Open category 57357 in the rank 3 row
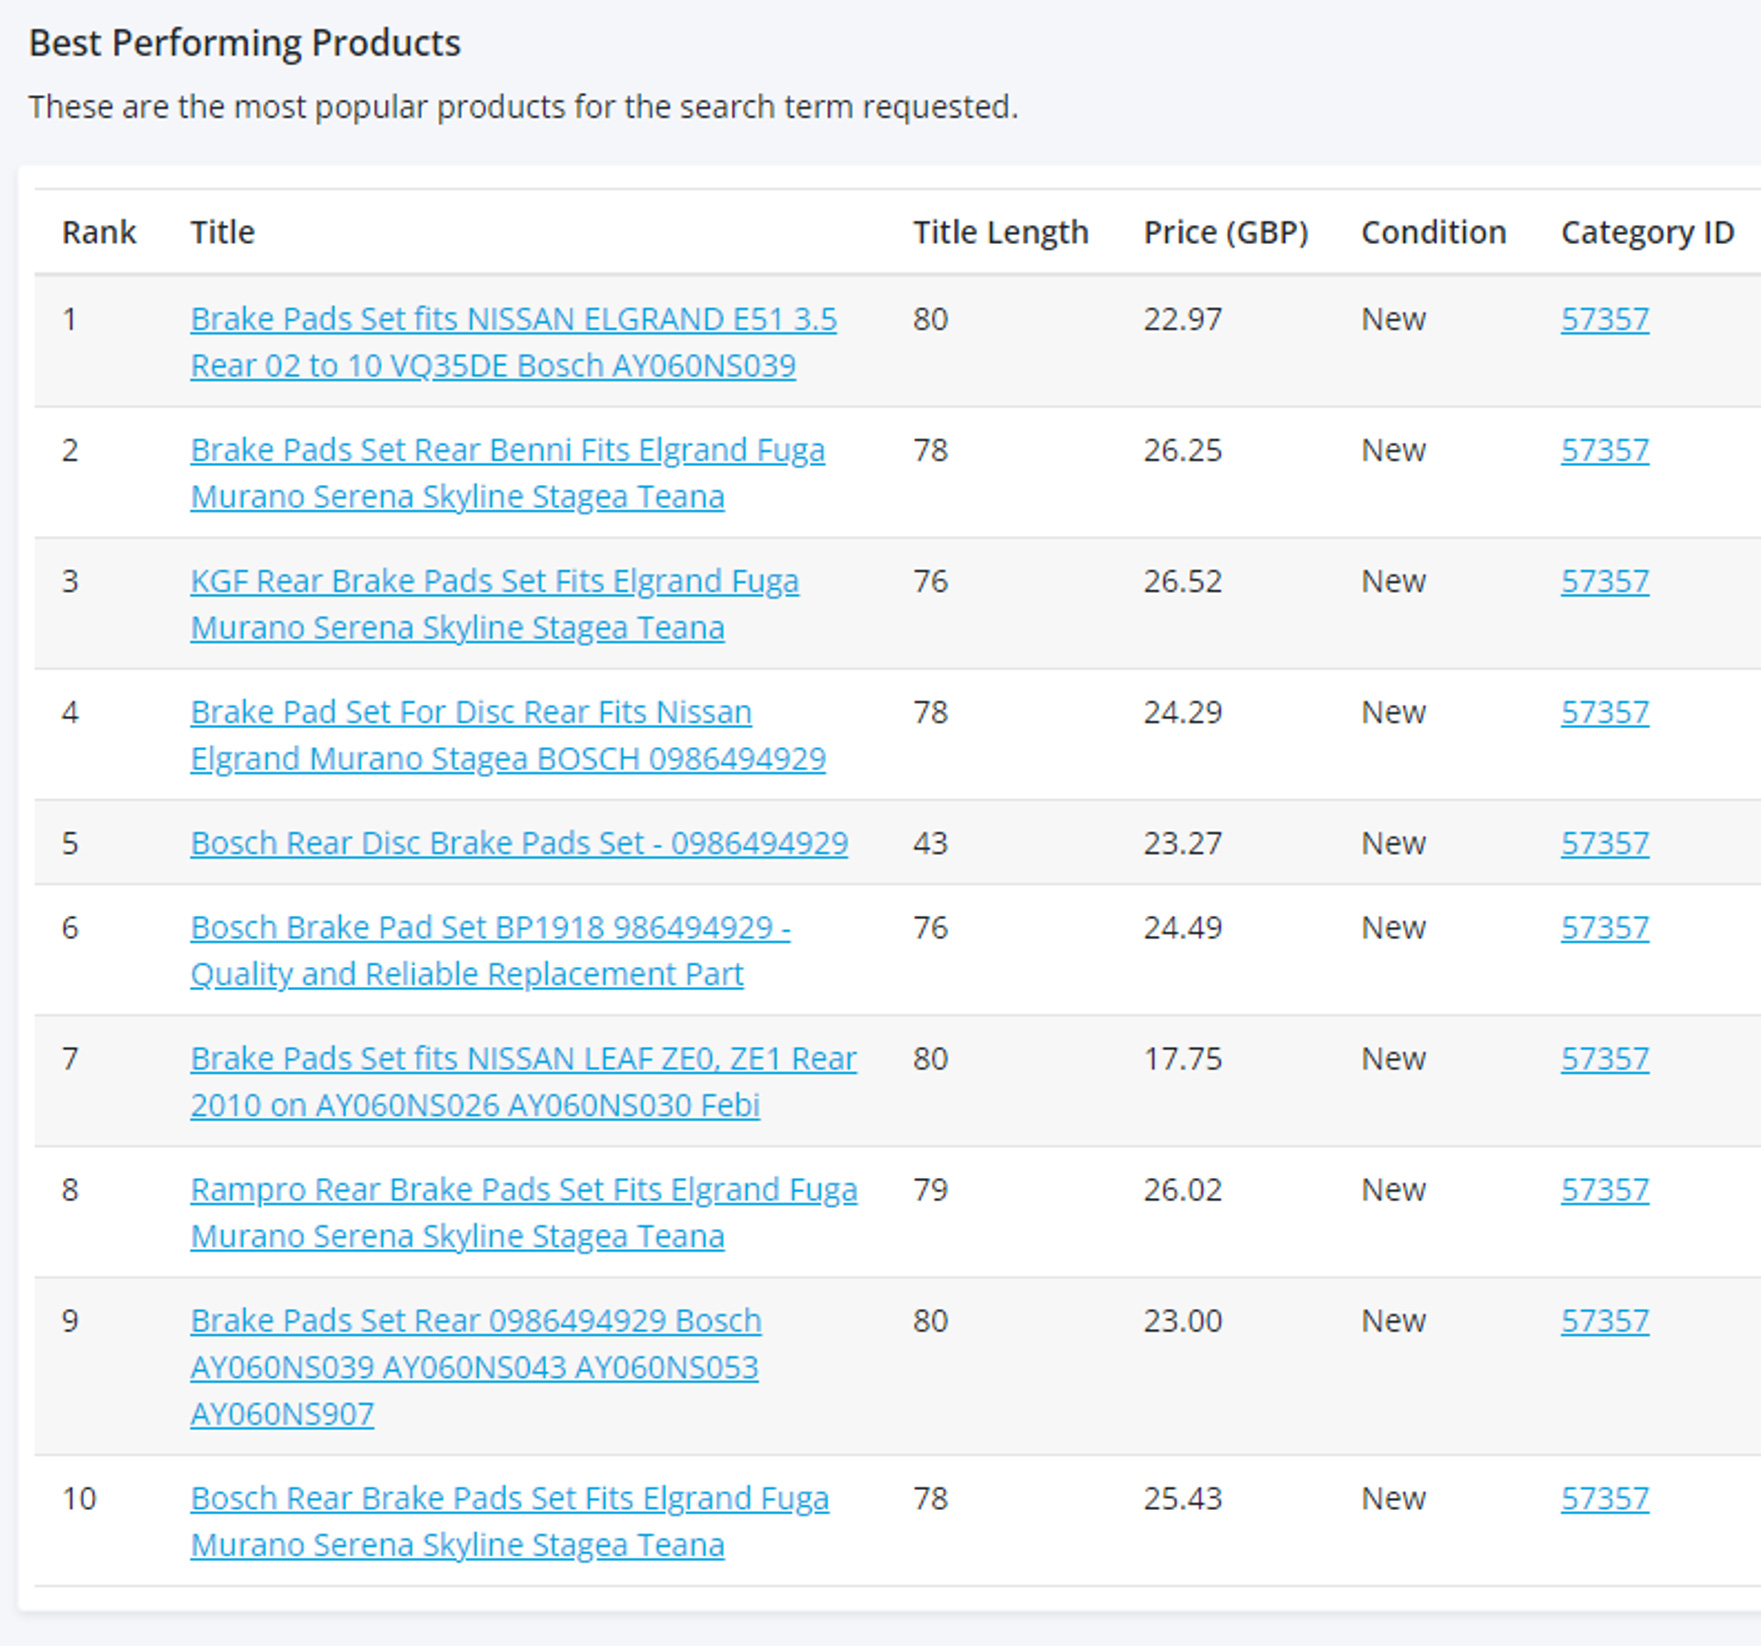Image resolution: width=1761 pixels, height=1646 pixels. 1604,581
